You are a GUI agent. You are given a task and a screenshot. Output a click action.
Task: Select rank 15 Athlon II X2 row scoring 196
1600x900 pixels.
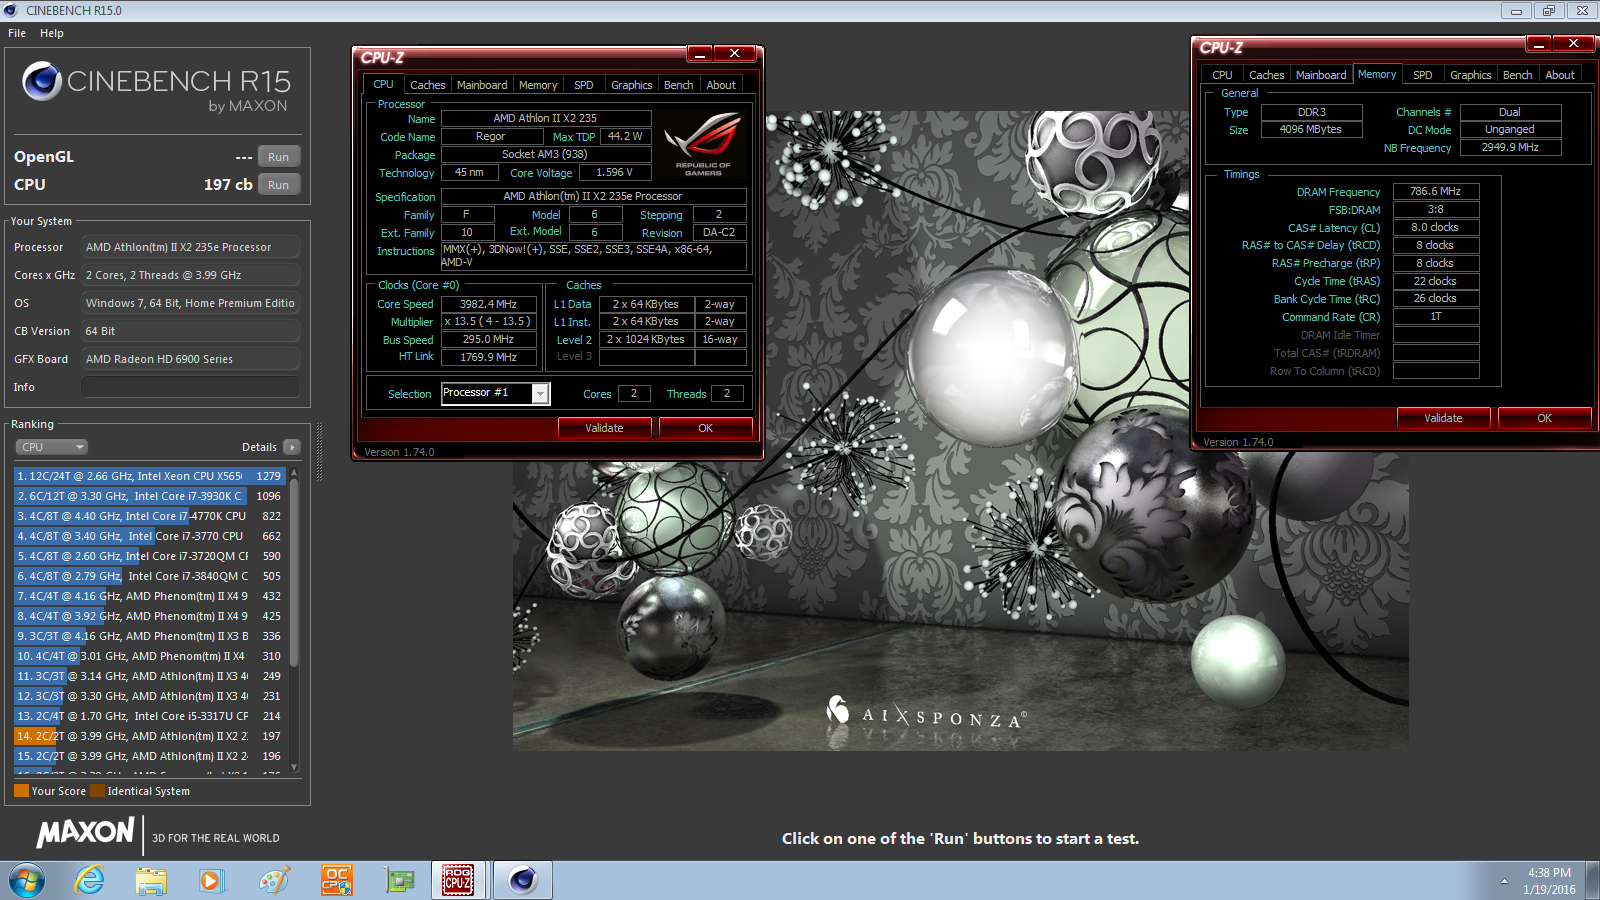[x=150, y=756]
